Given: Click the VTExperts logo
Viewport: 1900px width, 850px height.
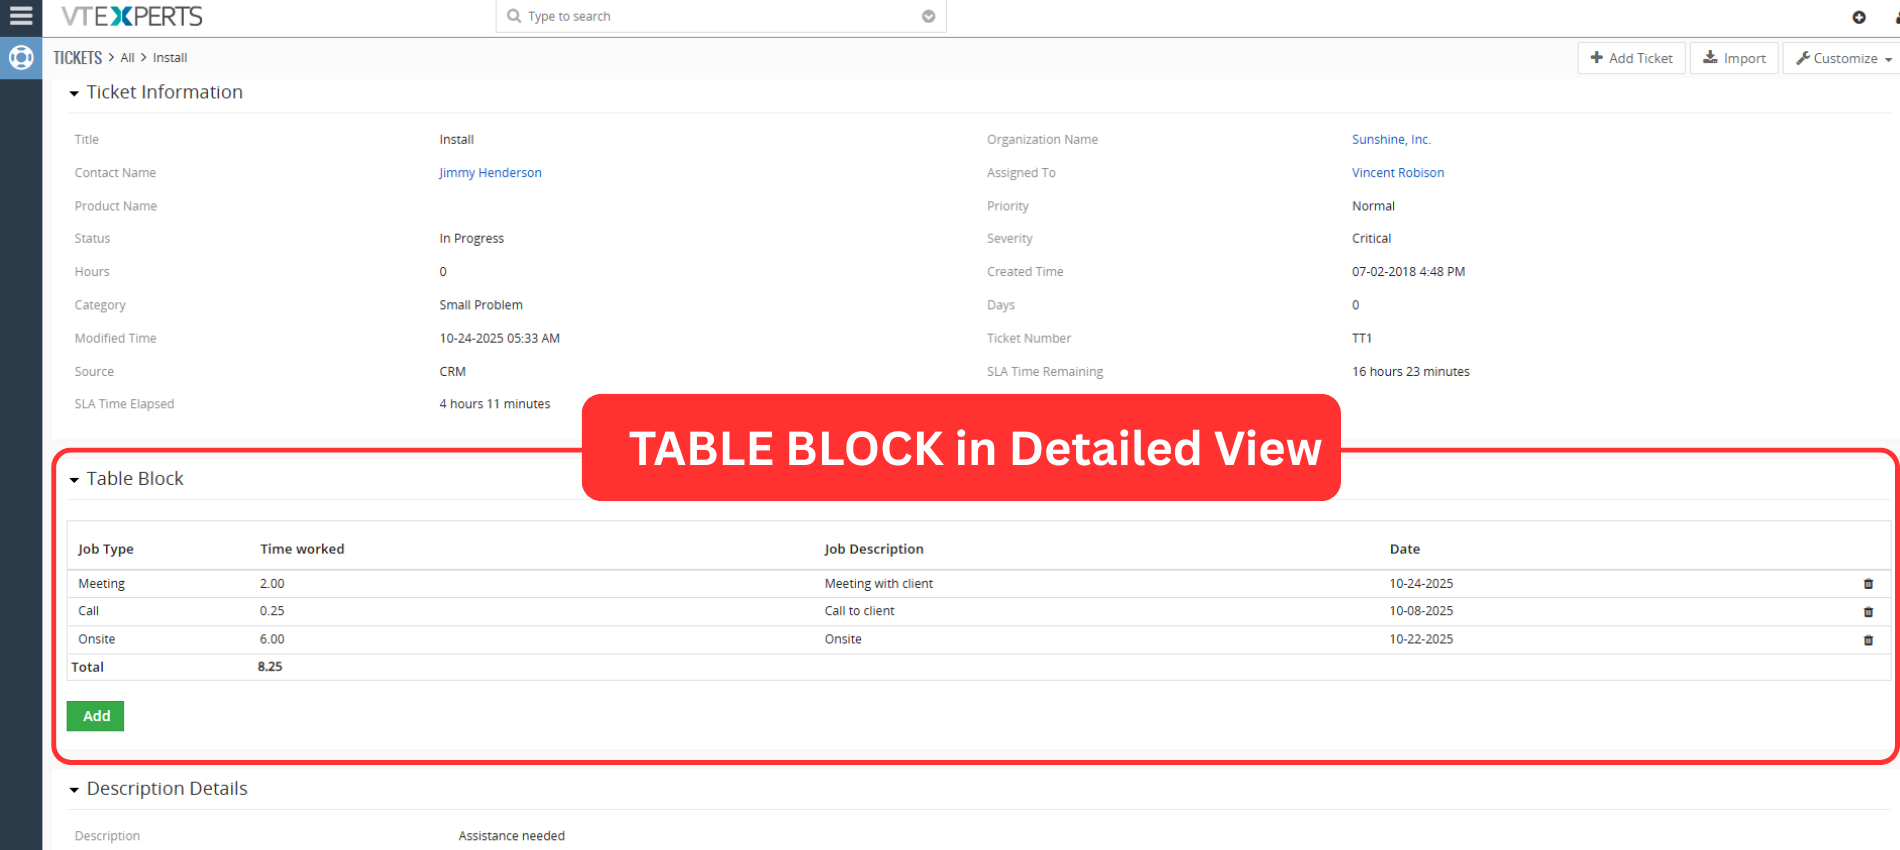Looking at the screenshot, I should point(132,16).
